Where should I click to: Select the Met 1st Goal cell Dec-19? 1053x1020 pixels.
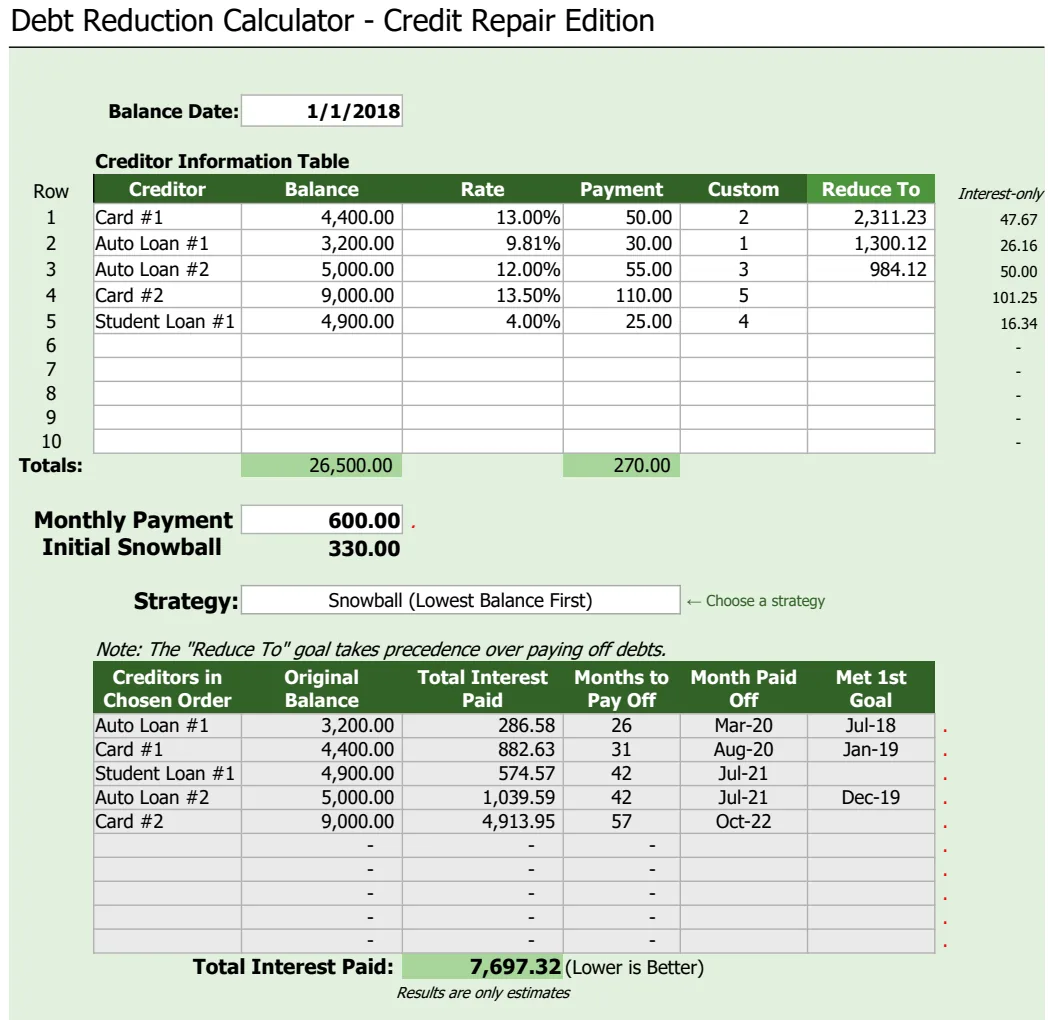(871, 797)
